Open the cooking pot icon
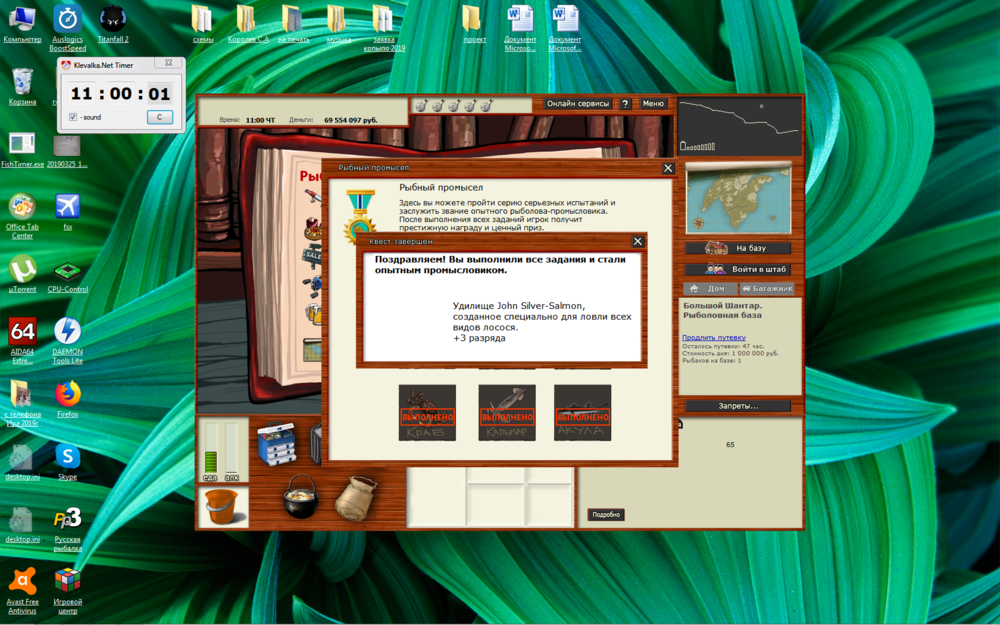1000x625 pixels. [299, 497]
